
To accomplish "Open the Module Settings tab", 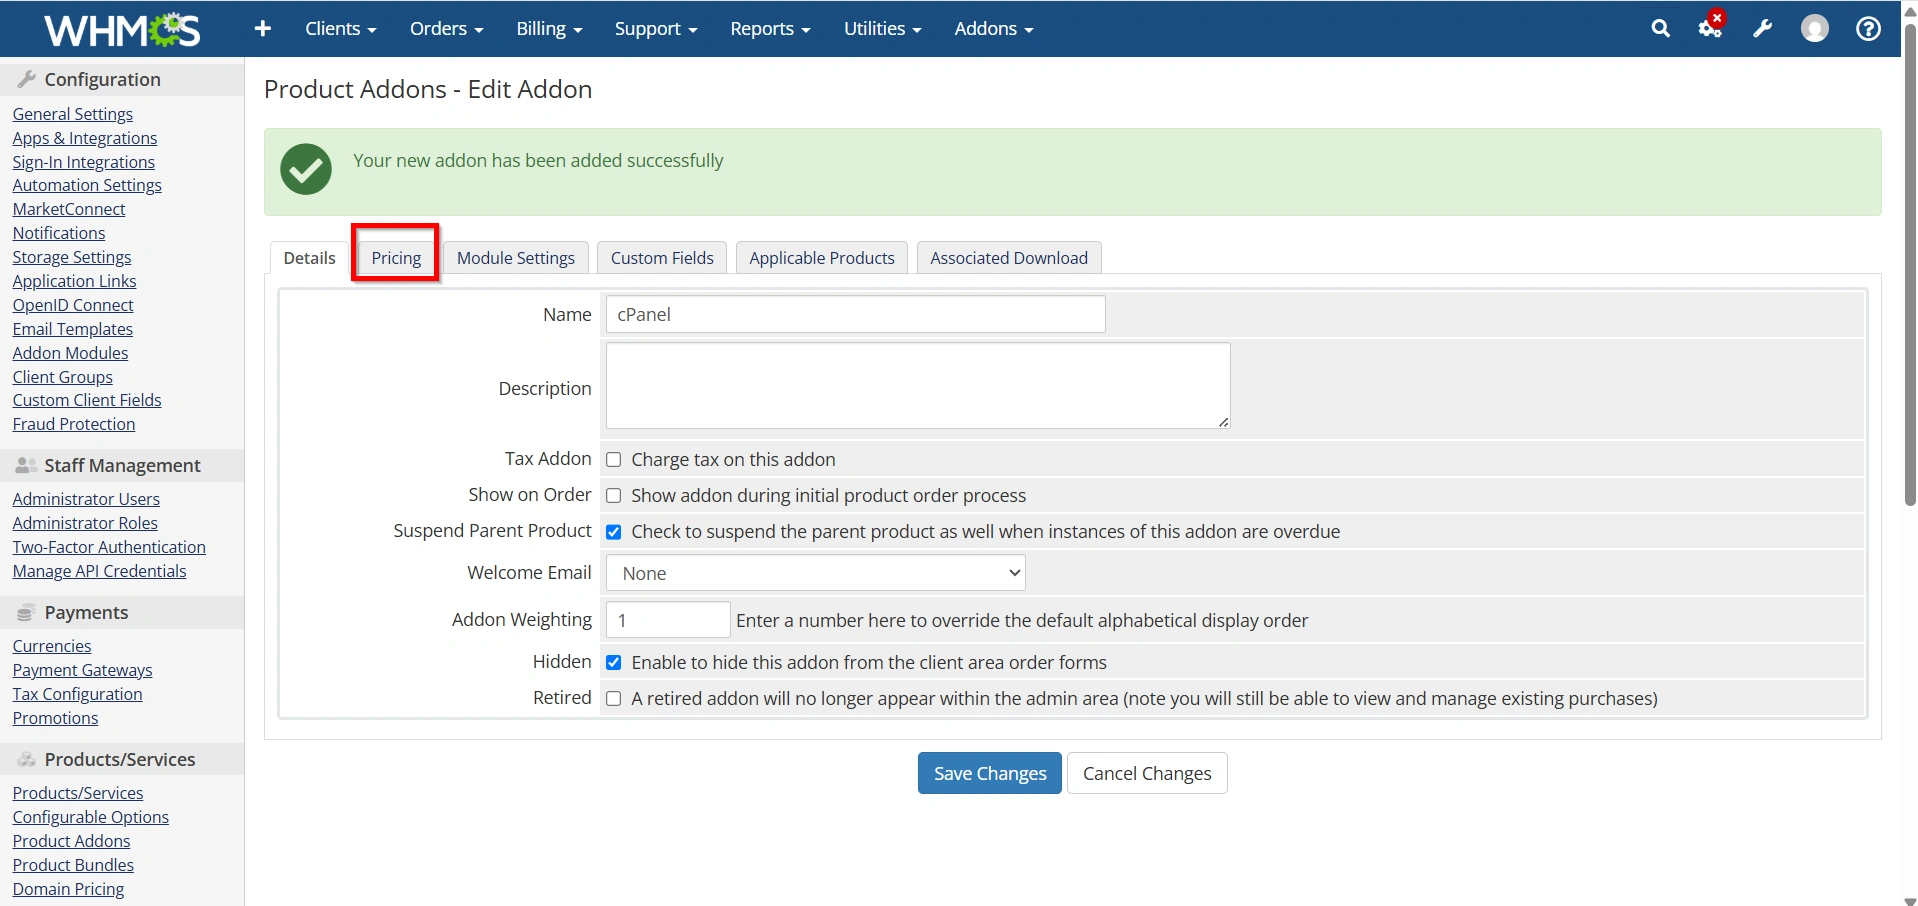I will tap(516, 258).
